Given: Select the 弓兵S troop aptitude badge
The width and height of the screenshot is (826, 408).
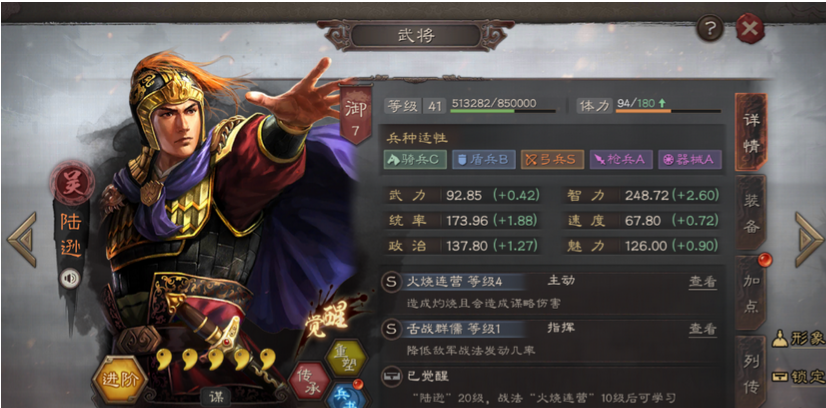Looking at the screenshot, I should tap(552, 160).
